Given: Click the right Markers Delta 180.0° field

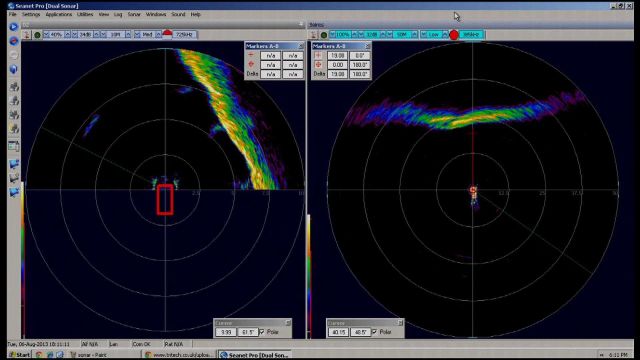Looking at the screenshot, I should pos(360,74).
